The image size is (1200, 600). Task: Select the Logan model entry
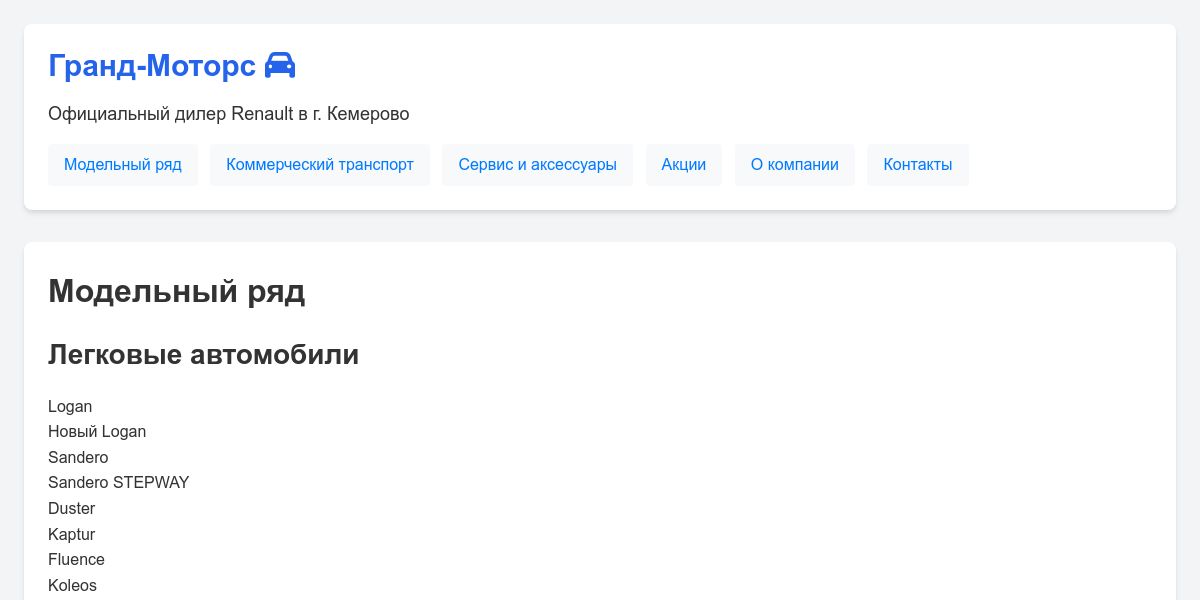point(70,407)
